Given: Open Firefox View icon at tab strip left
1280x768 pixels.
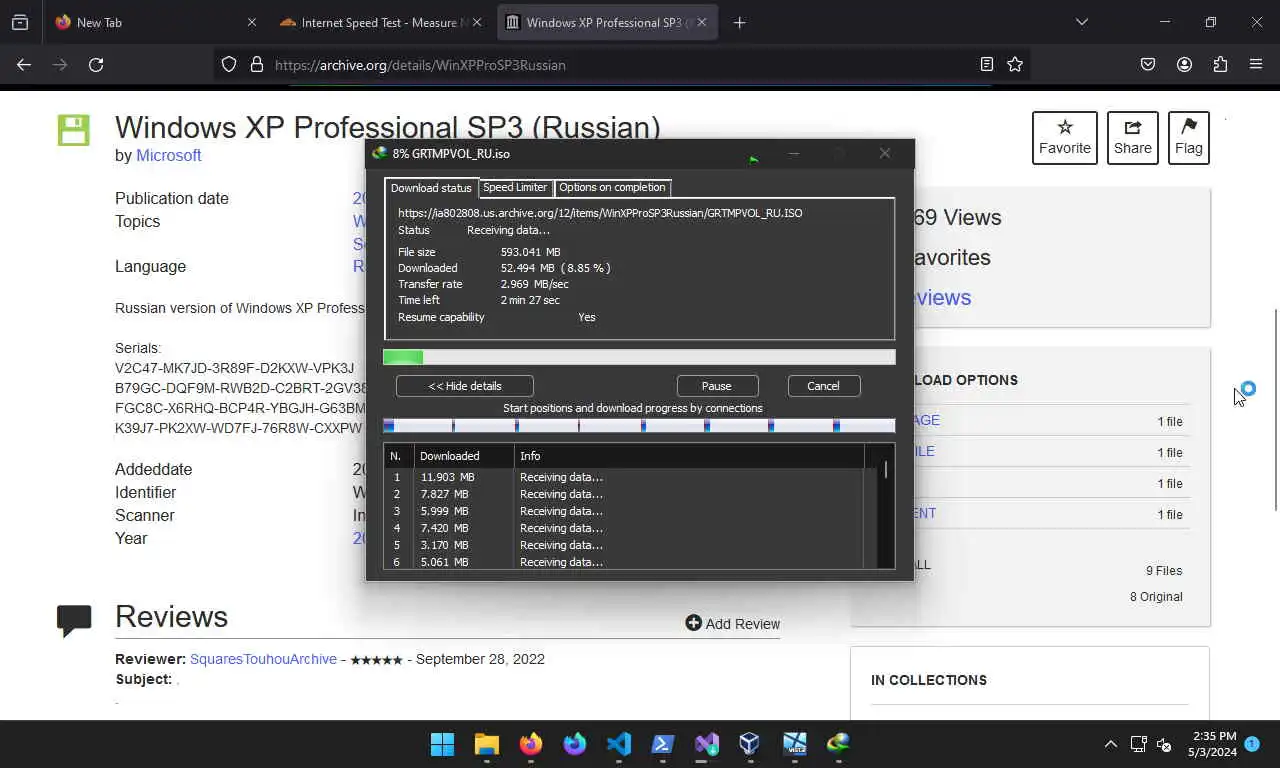Looking at the screenshot, I should (x=20, y=22).
